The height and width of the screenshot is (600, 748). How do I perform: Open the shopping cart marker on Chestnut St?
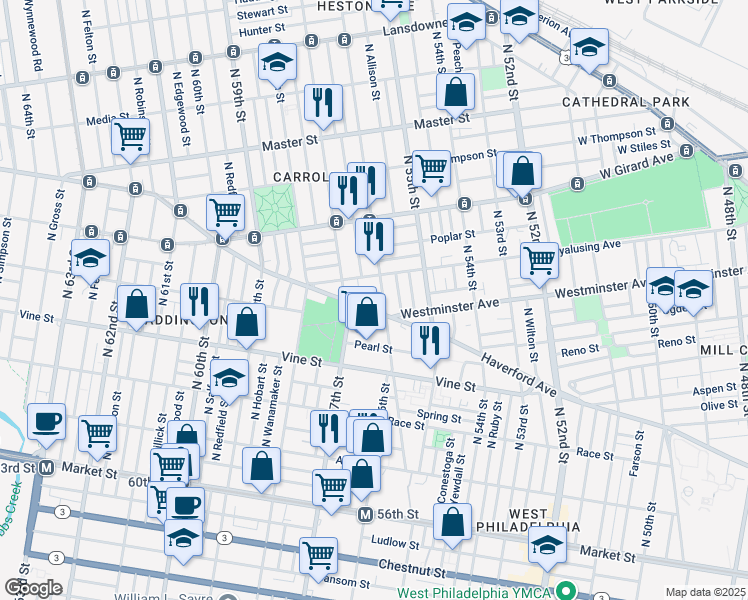pos(318,555)
